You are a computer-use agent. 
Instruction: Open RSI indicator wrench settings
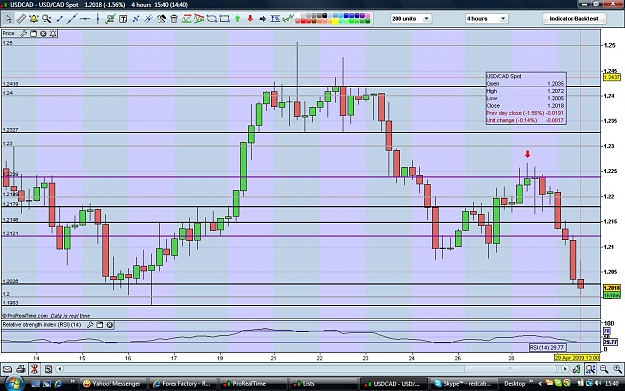click(90, 325)
